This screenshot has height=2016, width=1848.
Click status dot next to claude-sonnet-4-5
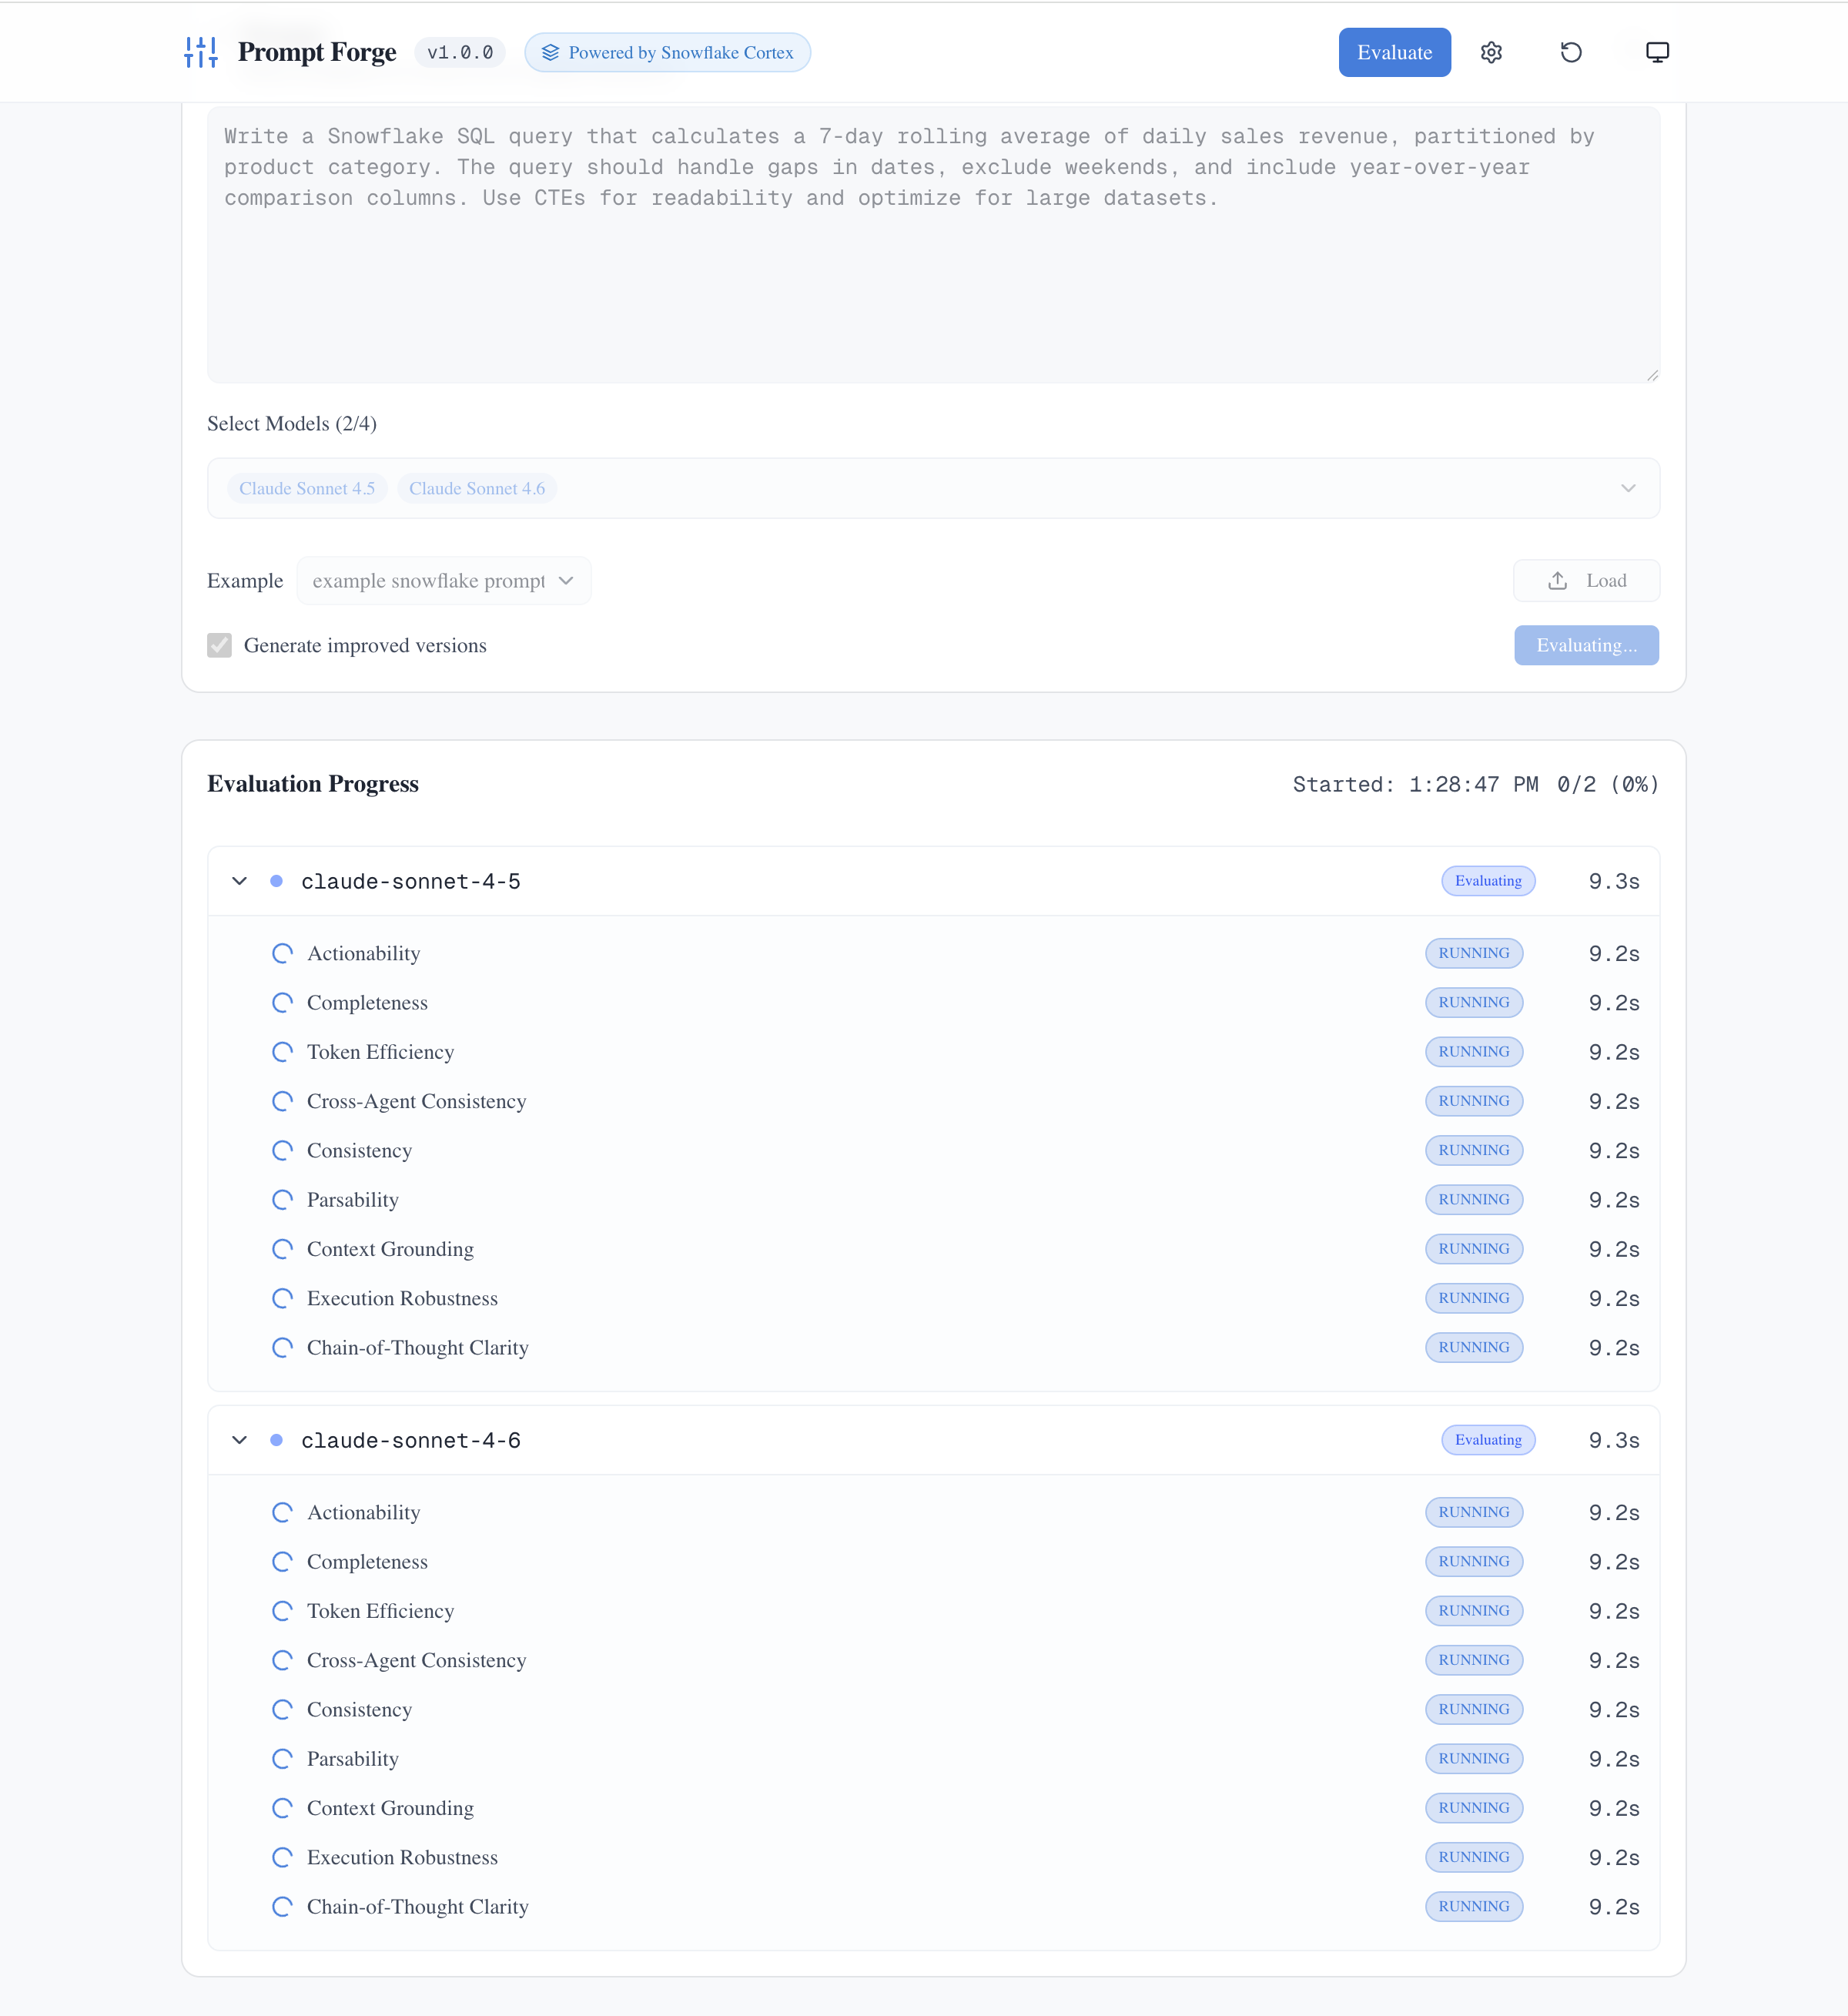pyautogui.click(x=277, y=881)
